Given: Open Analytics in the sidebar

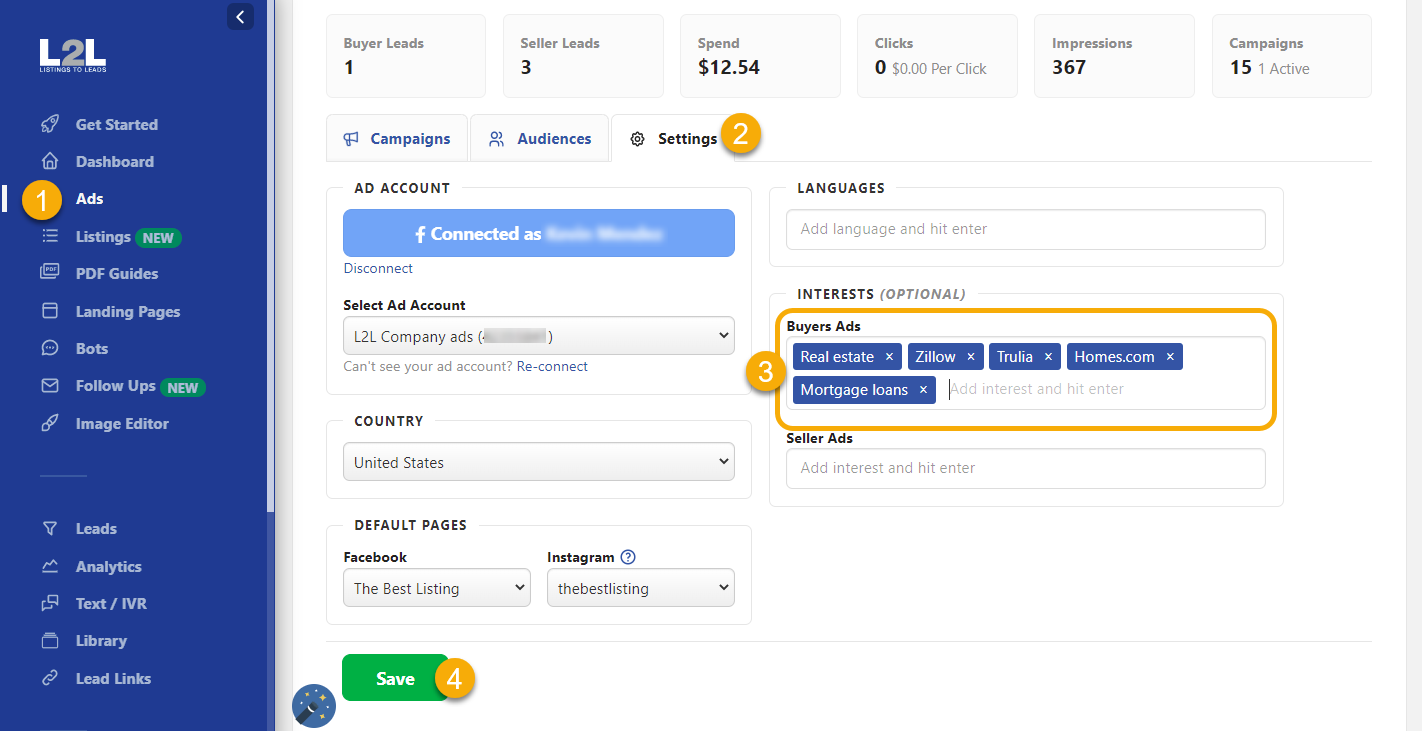Looking at the screenshot, I should (x=108, y=567).
